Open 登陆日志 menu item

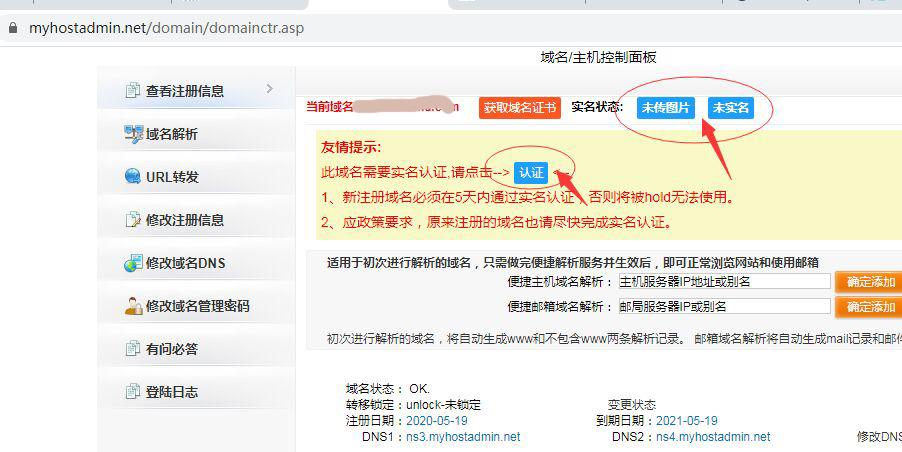pos(196,389)
